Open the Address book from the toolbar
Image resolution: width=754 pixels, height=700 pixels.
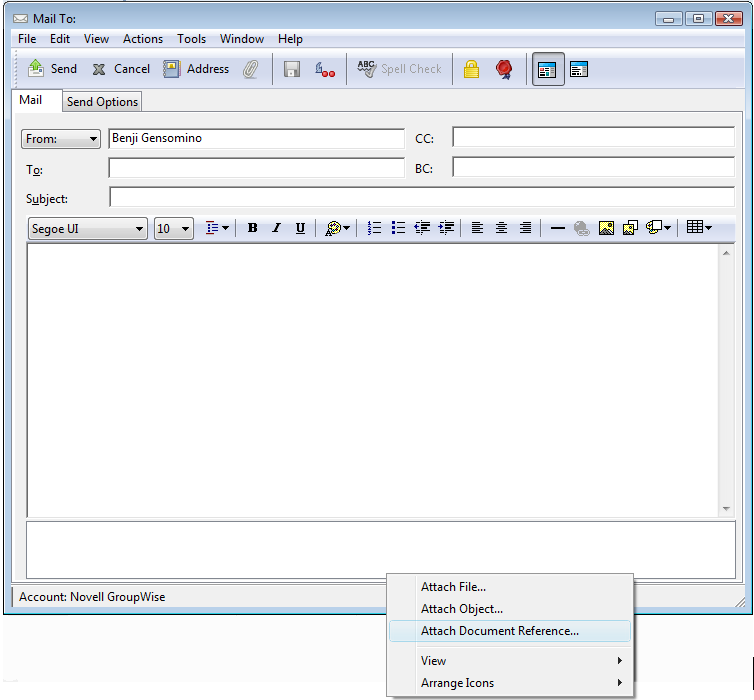click(x=196, y=69)
